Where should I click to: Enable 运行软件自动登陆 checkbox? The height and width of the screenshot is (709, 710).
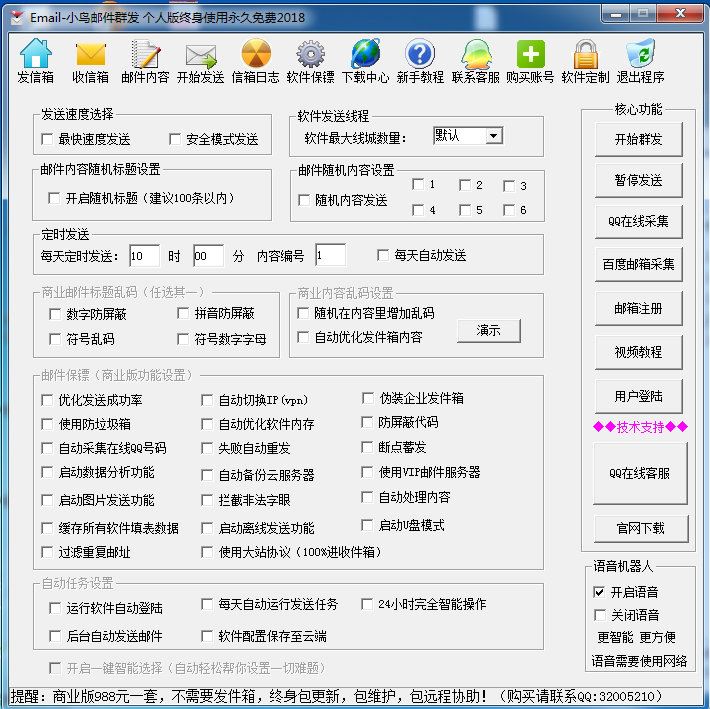(x=55, y=608)
